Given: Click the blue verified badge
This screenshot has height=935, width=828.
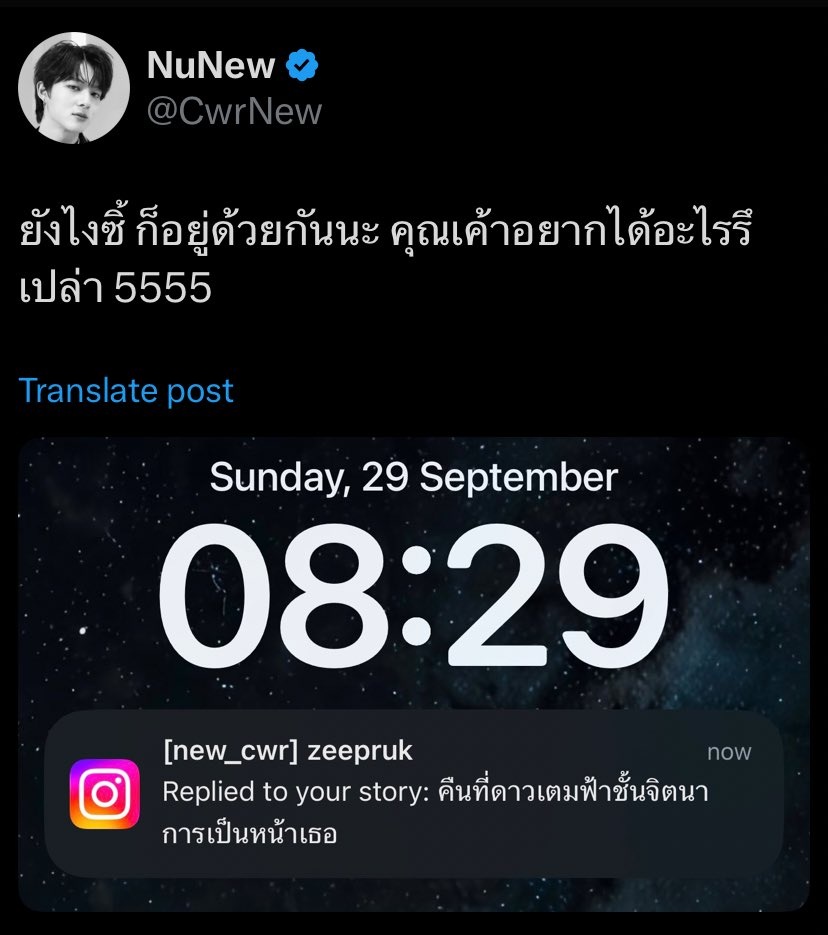Looking at the screenshot, I should 302,65.
